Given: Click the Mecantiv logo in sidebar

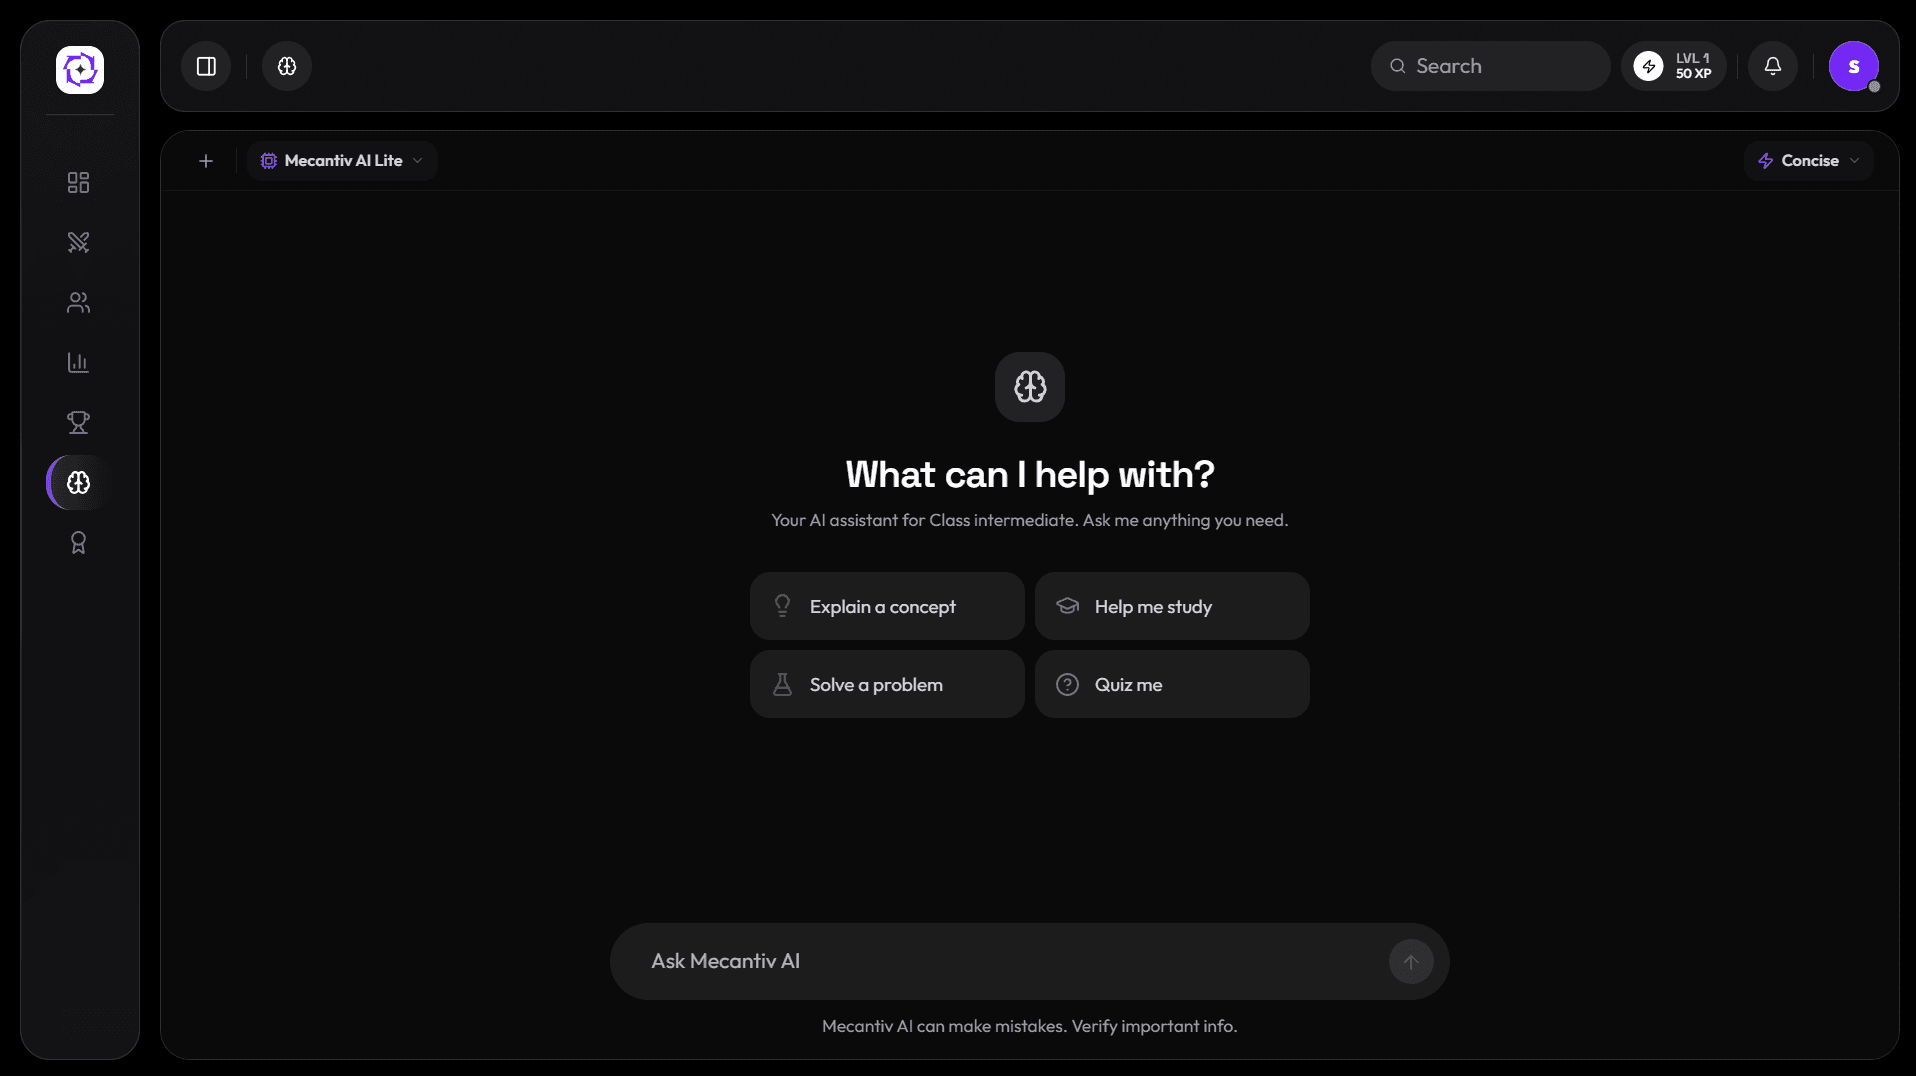Looking at the screenshot, I should (x=80, y=70).
